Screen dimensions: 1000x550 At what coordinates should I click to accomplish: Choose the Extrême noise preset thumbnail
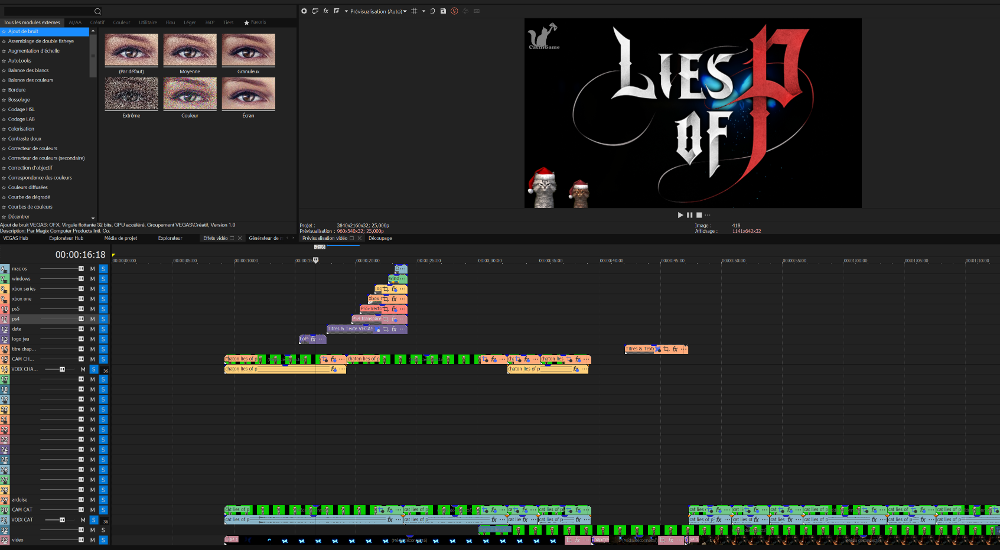point(131,94)
